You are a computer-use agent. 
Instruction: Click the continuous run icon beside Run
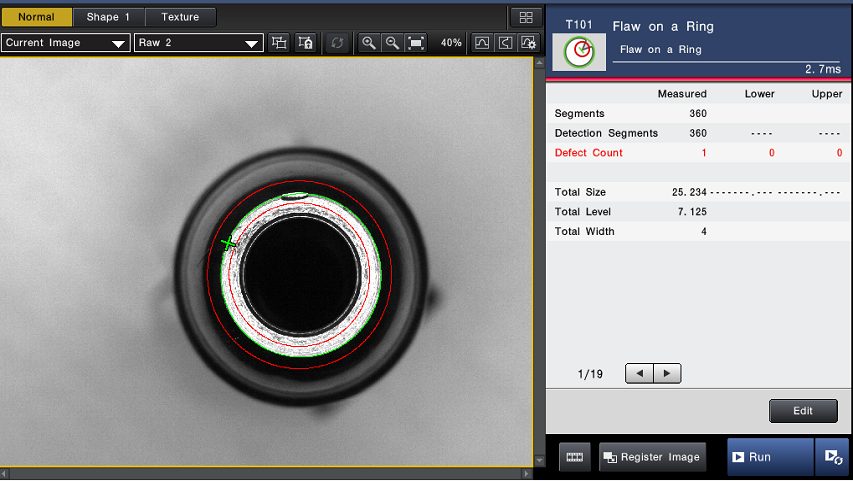click(x=831, y=457)
